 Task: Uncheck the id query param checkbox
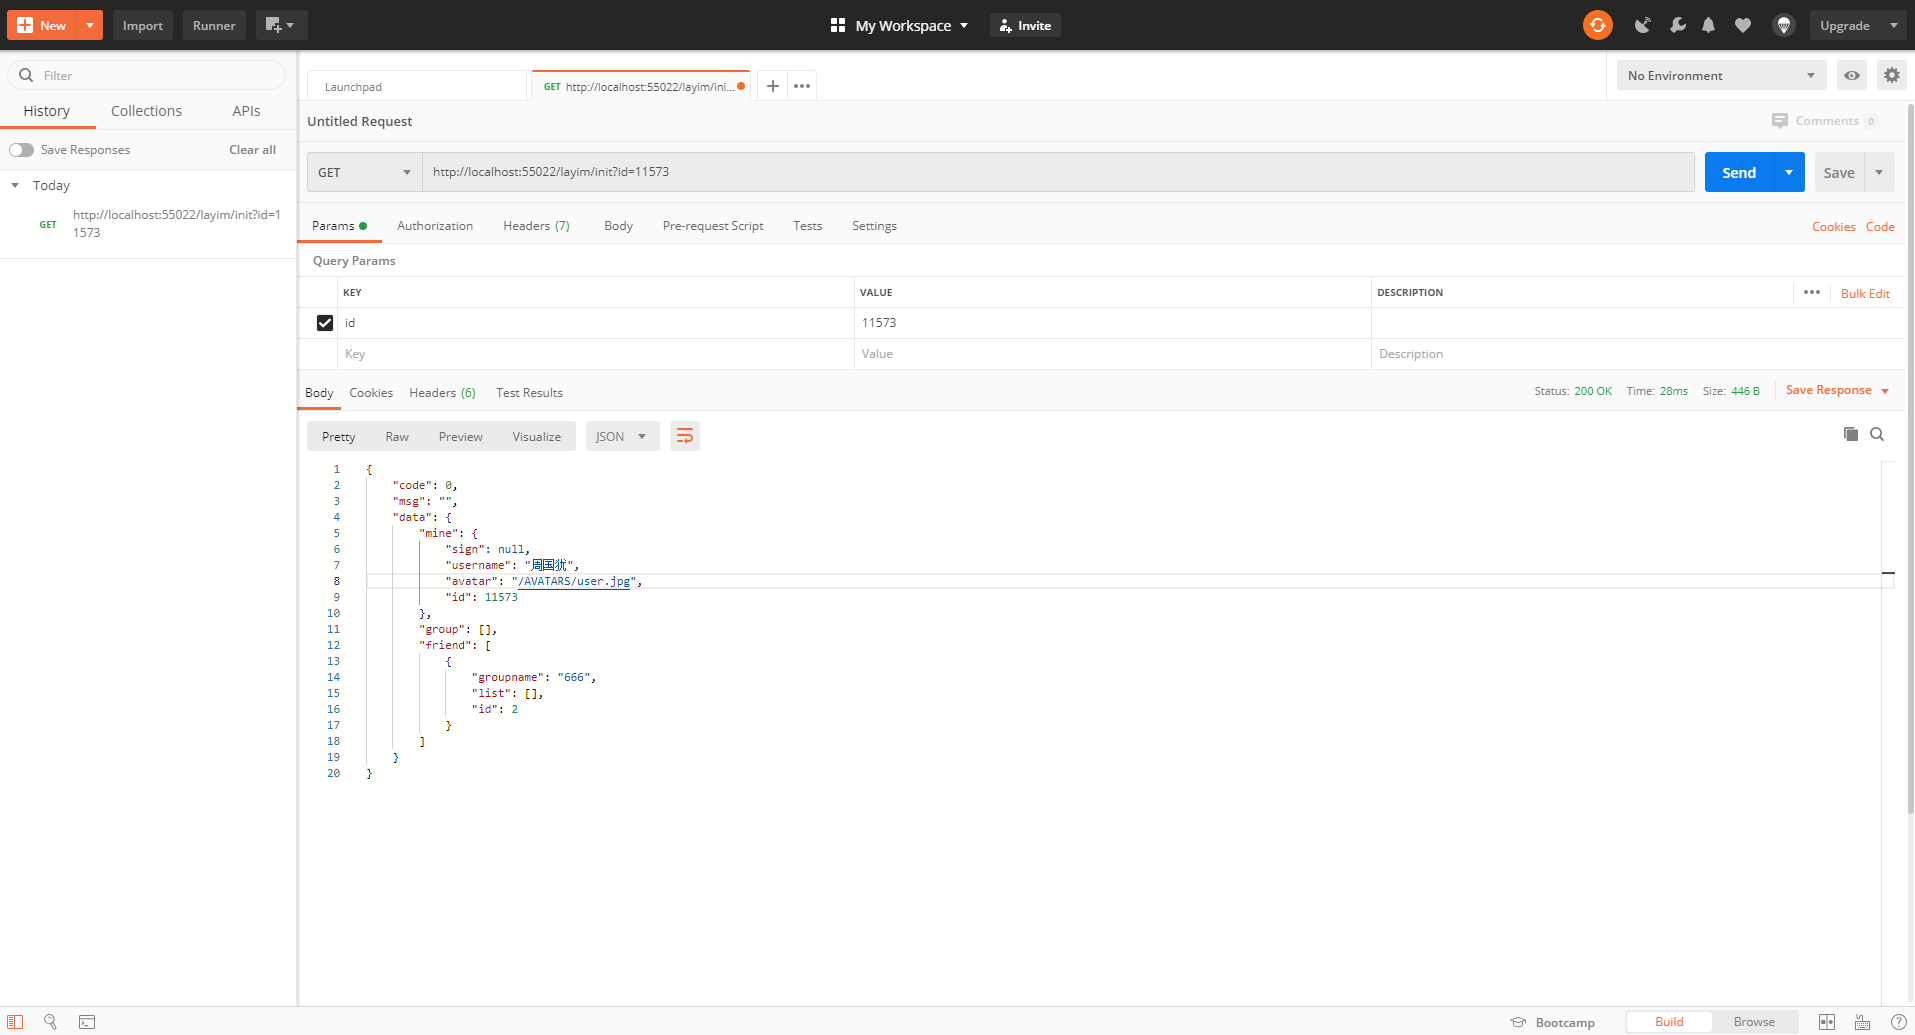click(x=325, y=323)
